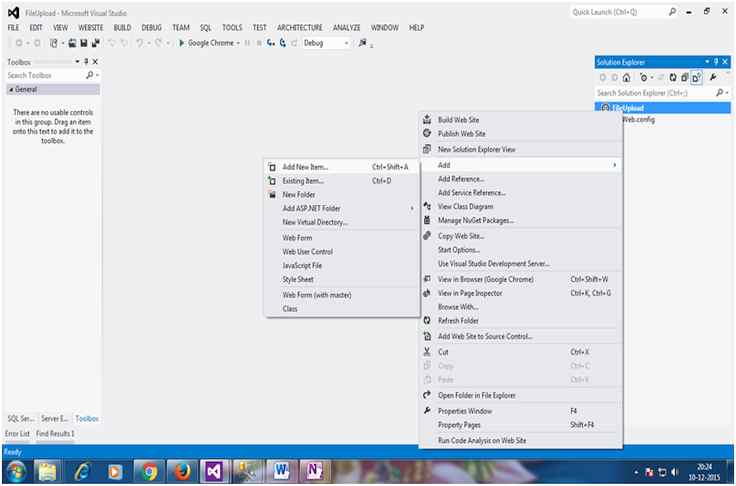The image size is (736, 486).
Task: Click Open Folder in File Explorer
Action: (521, 395)
